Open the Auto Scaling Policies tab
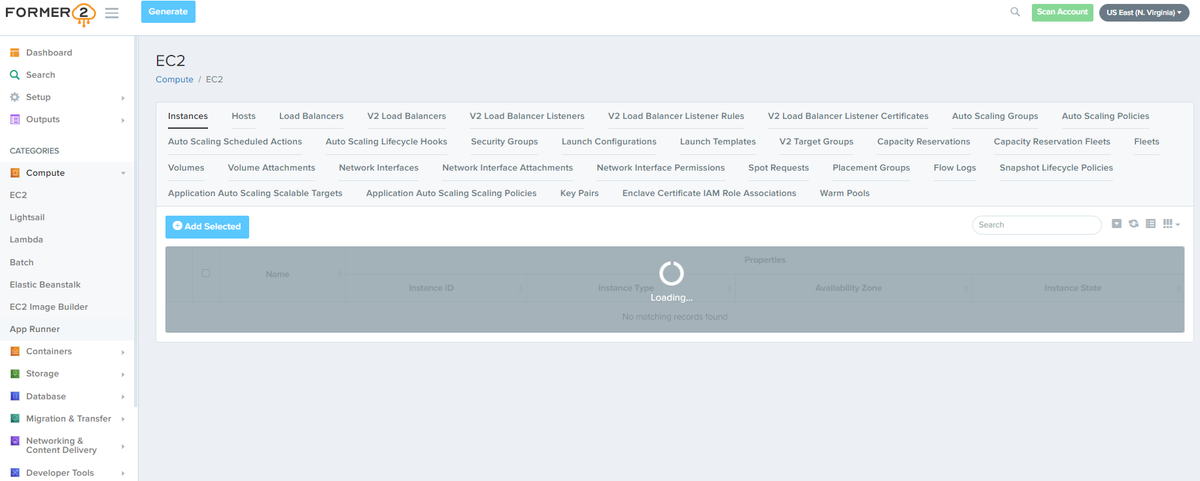This screenshot has width=1200, height=481. tap(1105, 116)
